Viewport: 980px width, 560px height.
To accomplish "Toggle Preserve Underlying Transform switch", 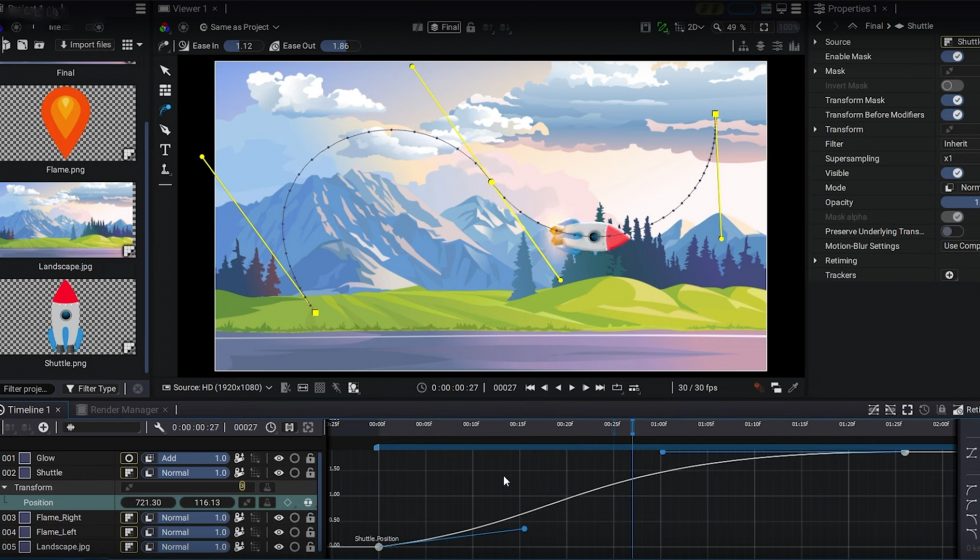I will pyautogui.click(x=952, y=231).
